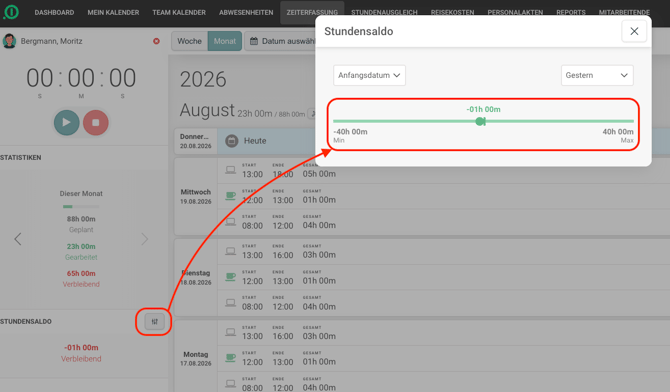Select laptop icon of Montag 13:00 entry
670x392 pixels.
pyautogui.click(x=231, y=332)
